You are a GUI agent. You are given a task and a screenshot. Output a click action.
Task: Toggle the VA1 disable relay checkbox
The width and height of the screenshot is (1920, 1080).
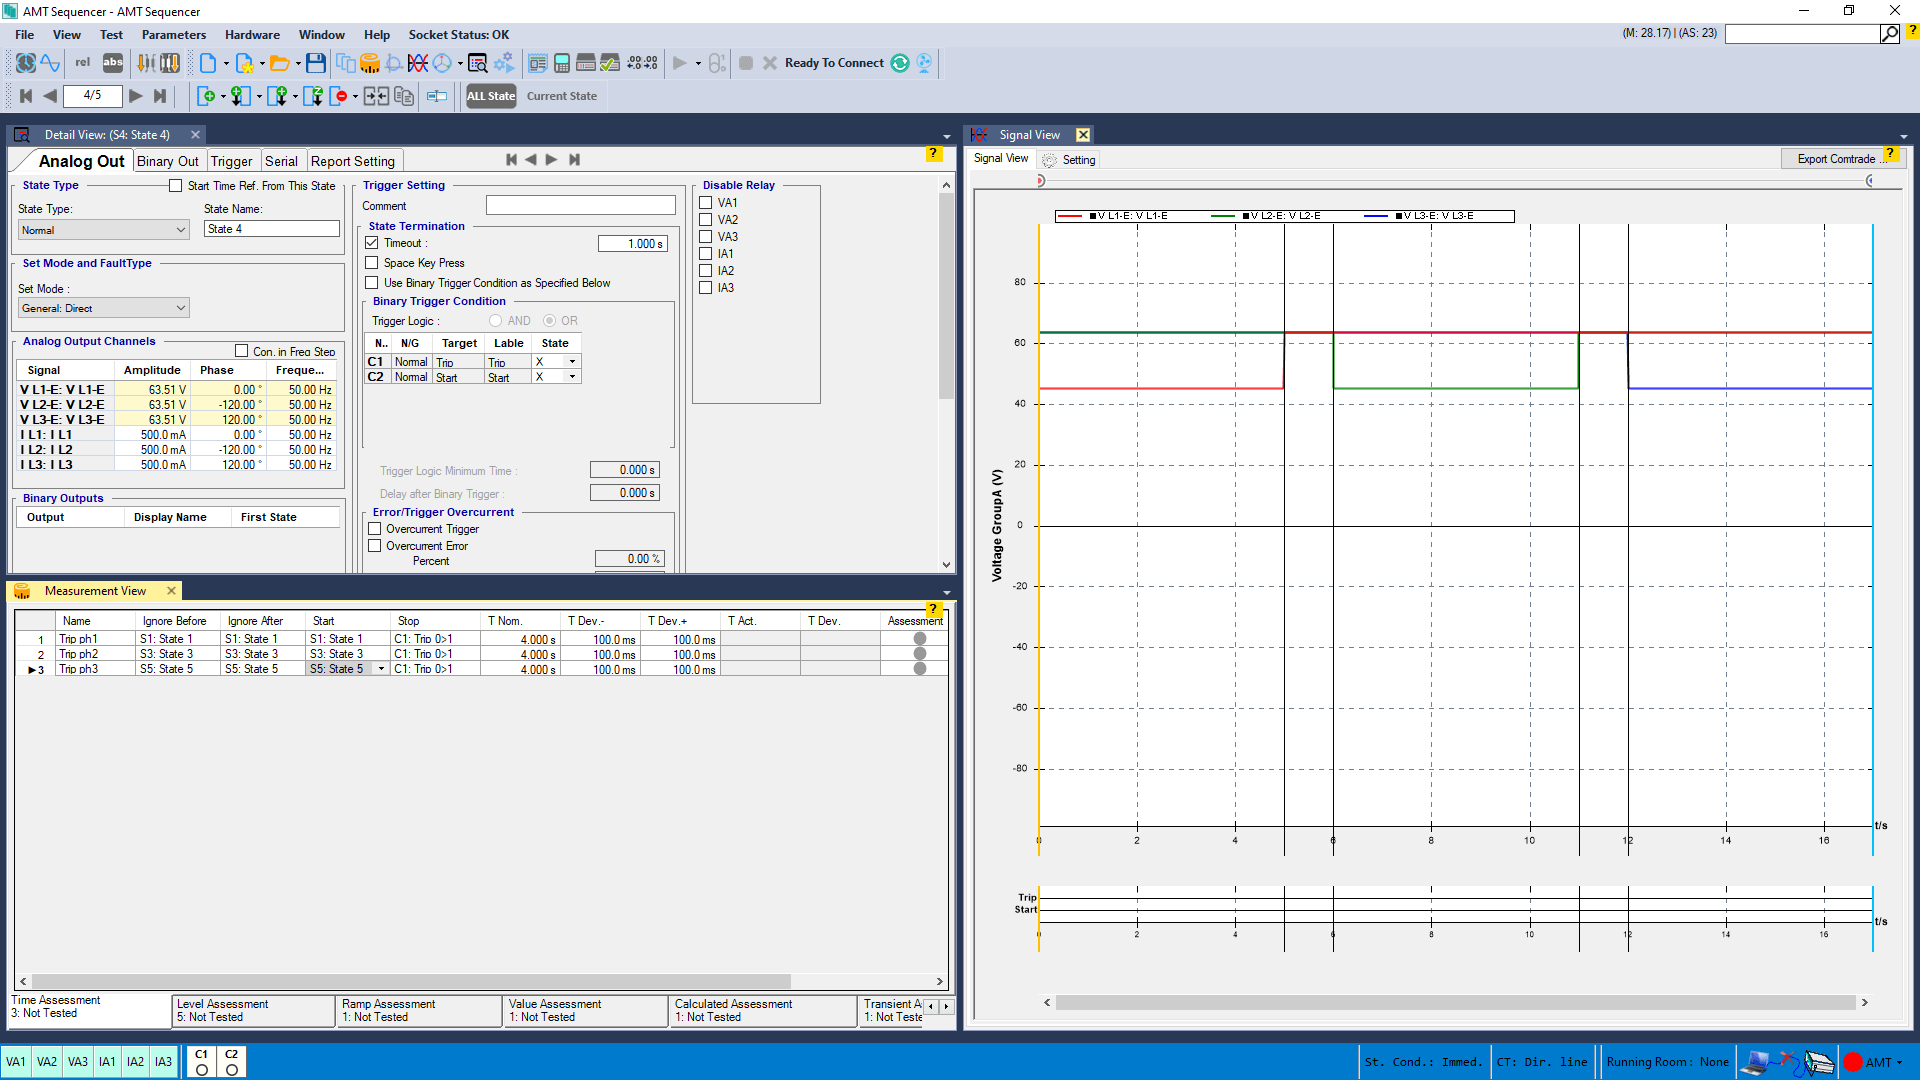point(706,203)
